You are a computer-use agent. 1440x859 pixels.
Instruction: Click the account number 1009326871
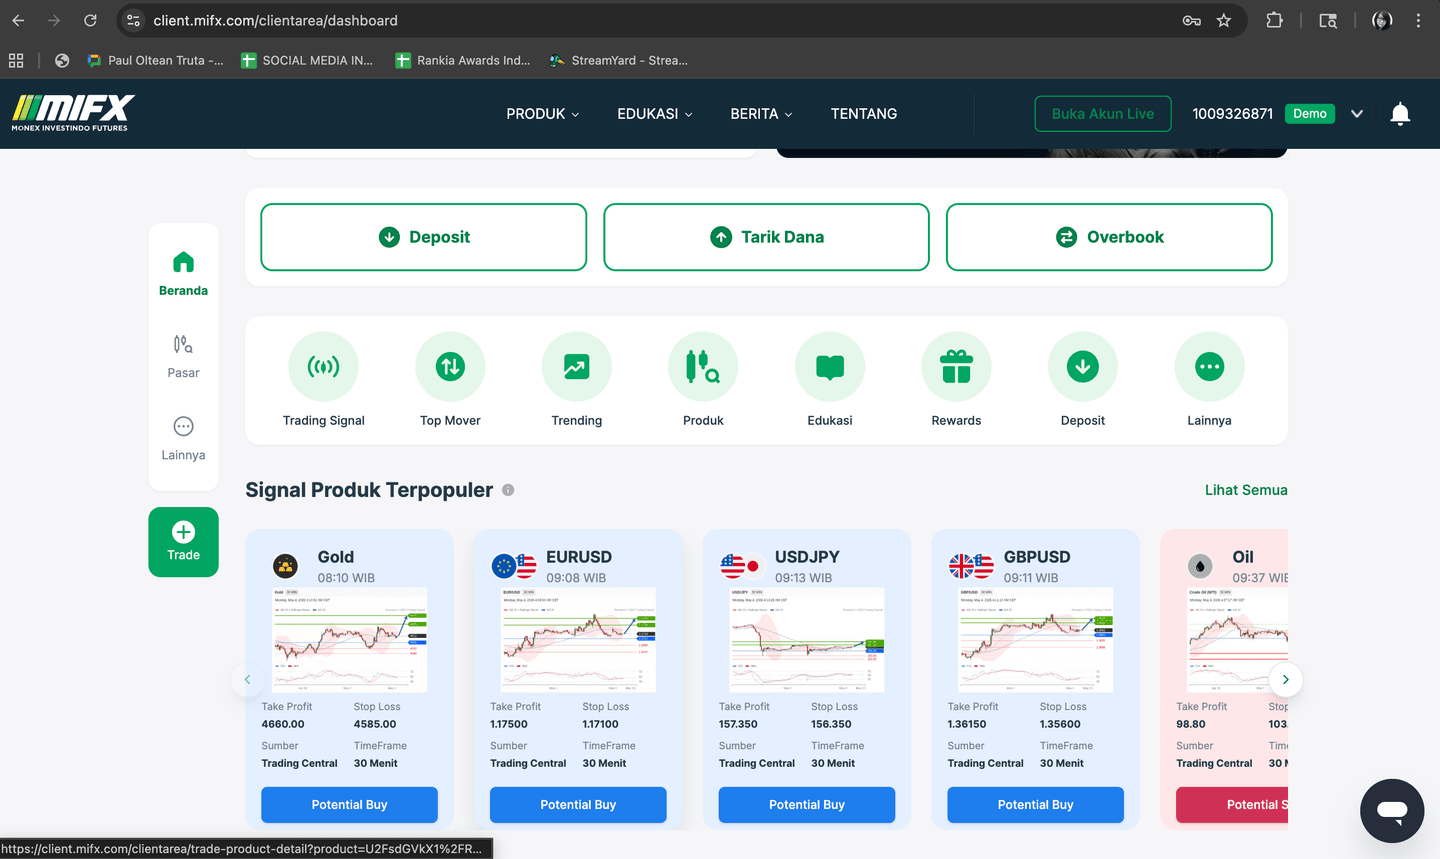(1232, 114)
